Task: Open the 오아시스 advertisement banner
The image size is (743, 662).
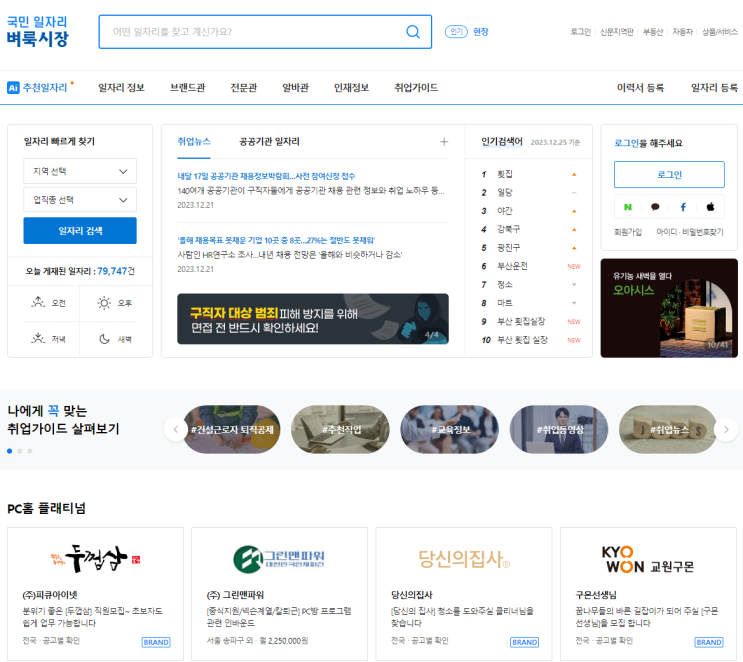Action: pyautogui.click(x=669, y=308)
